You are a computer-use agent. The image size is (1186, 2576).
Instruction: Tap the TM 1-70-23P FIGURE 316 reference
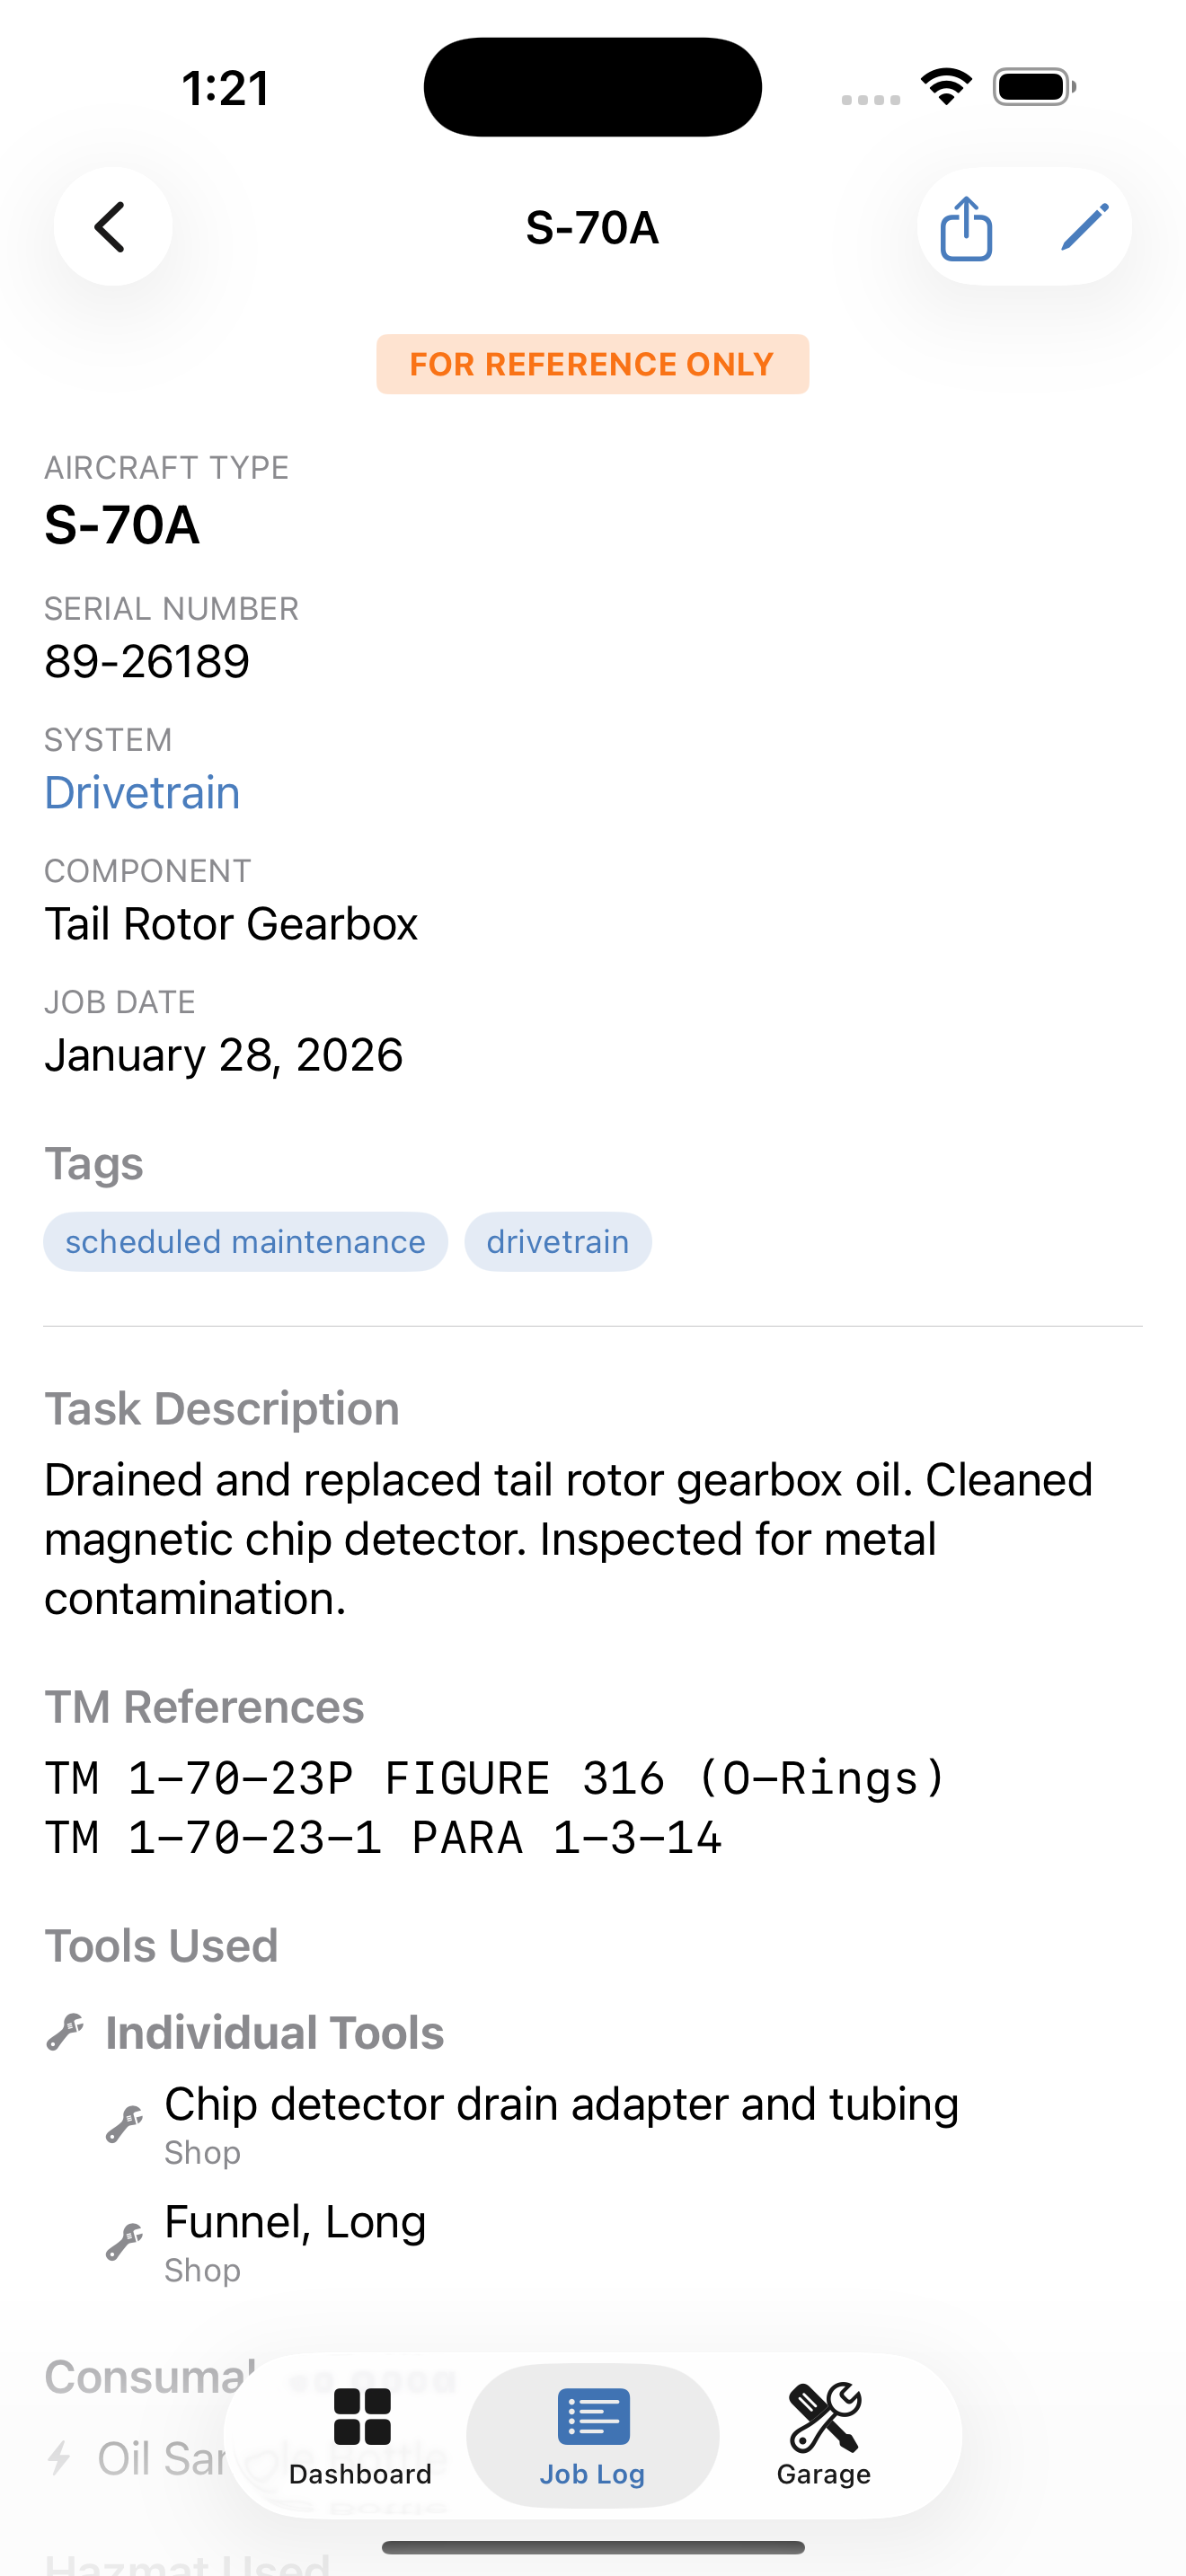pyautogui.click(x=495, y=1779)
